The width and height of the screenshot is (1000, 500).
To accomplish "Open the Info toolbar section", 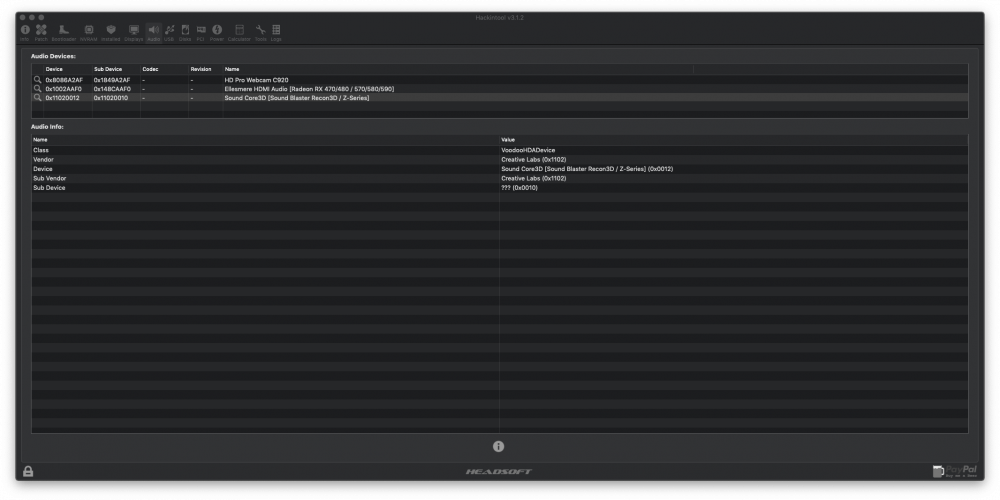I will (x=24, y=33).
